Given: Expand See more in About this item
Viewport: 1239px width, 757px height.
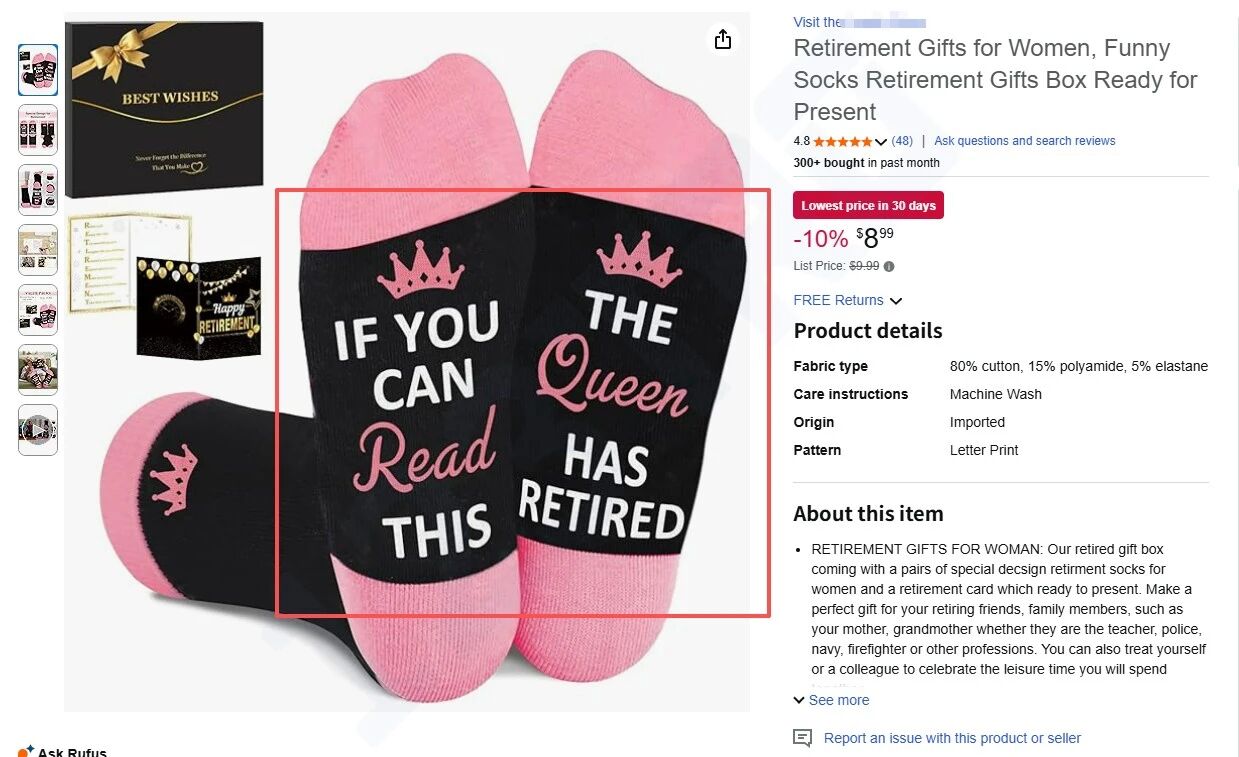Looking at the screenshot, I should [831, 700].
